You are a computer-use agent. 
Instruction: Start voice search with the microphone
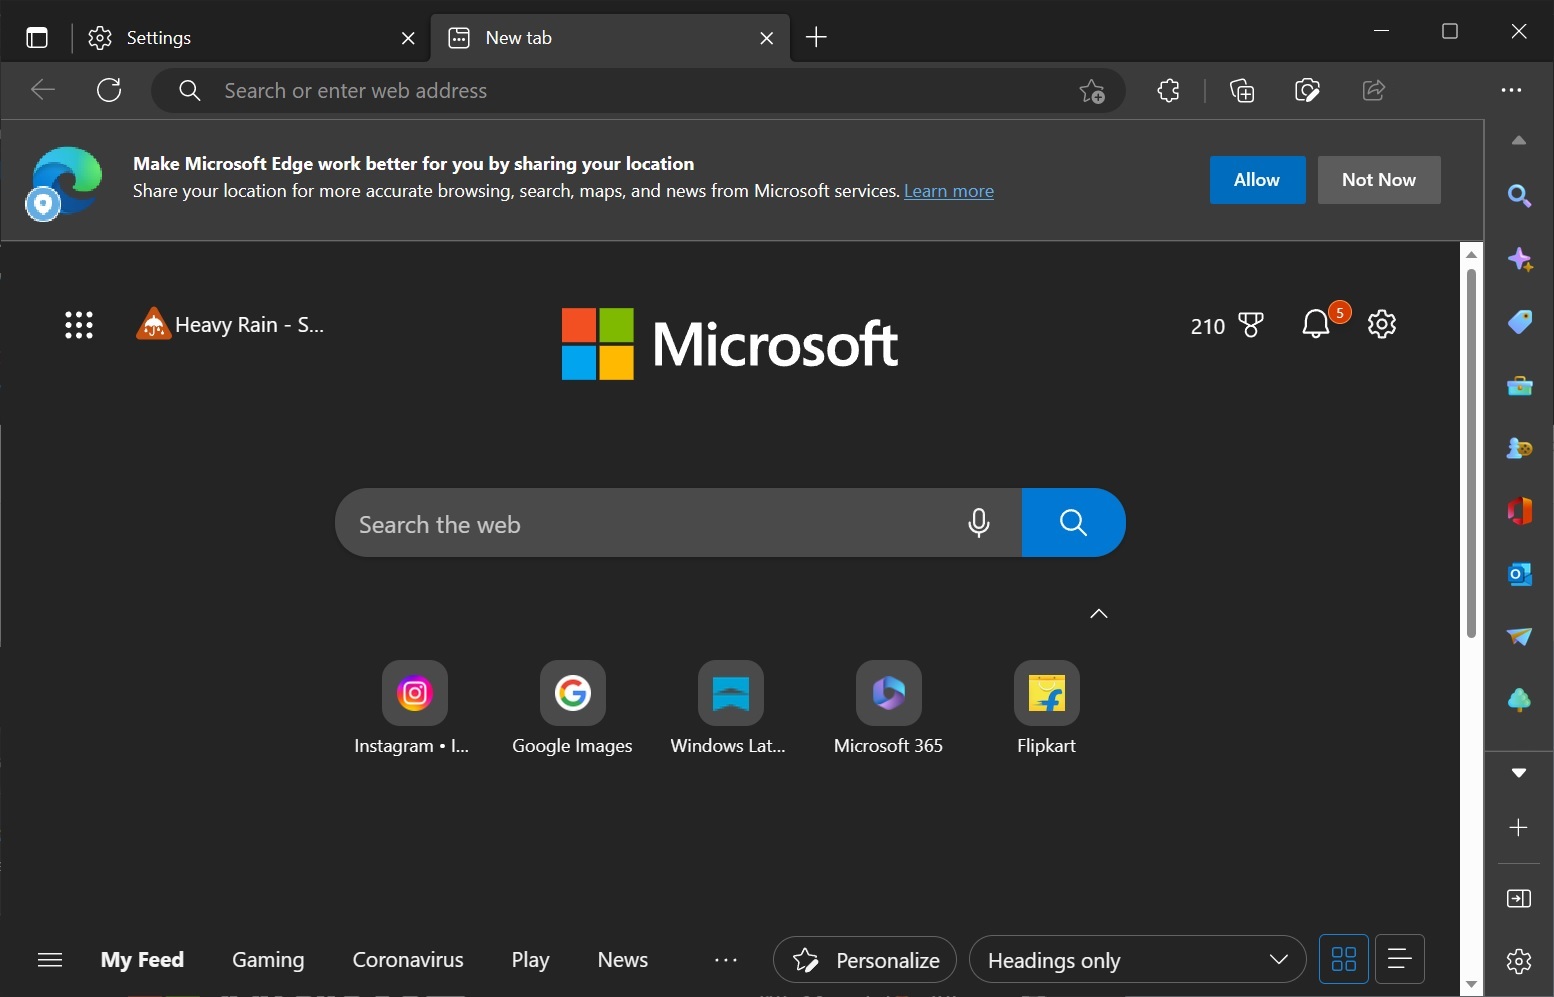coord(978,522)
